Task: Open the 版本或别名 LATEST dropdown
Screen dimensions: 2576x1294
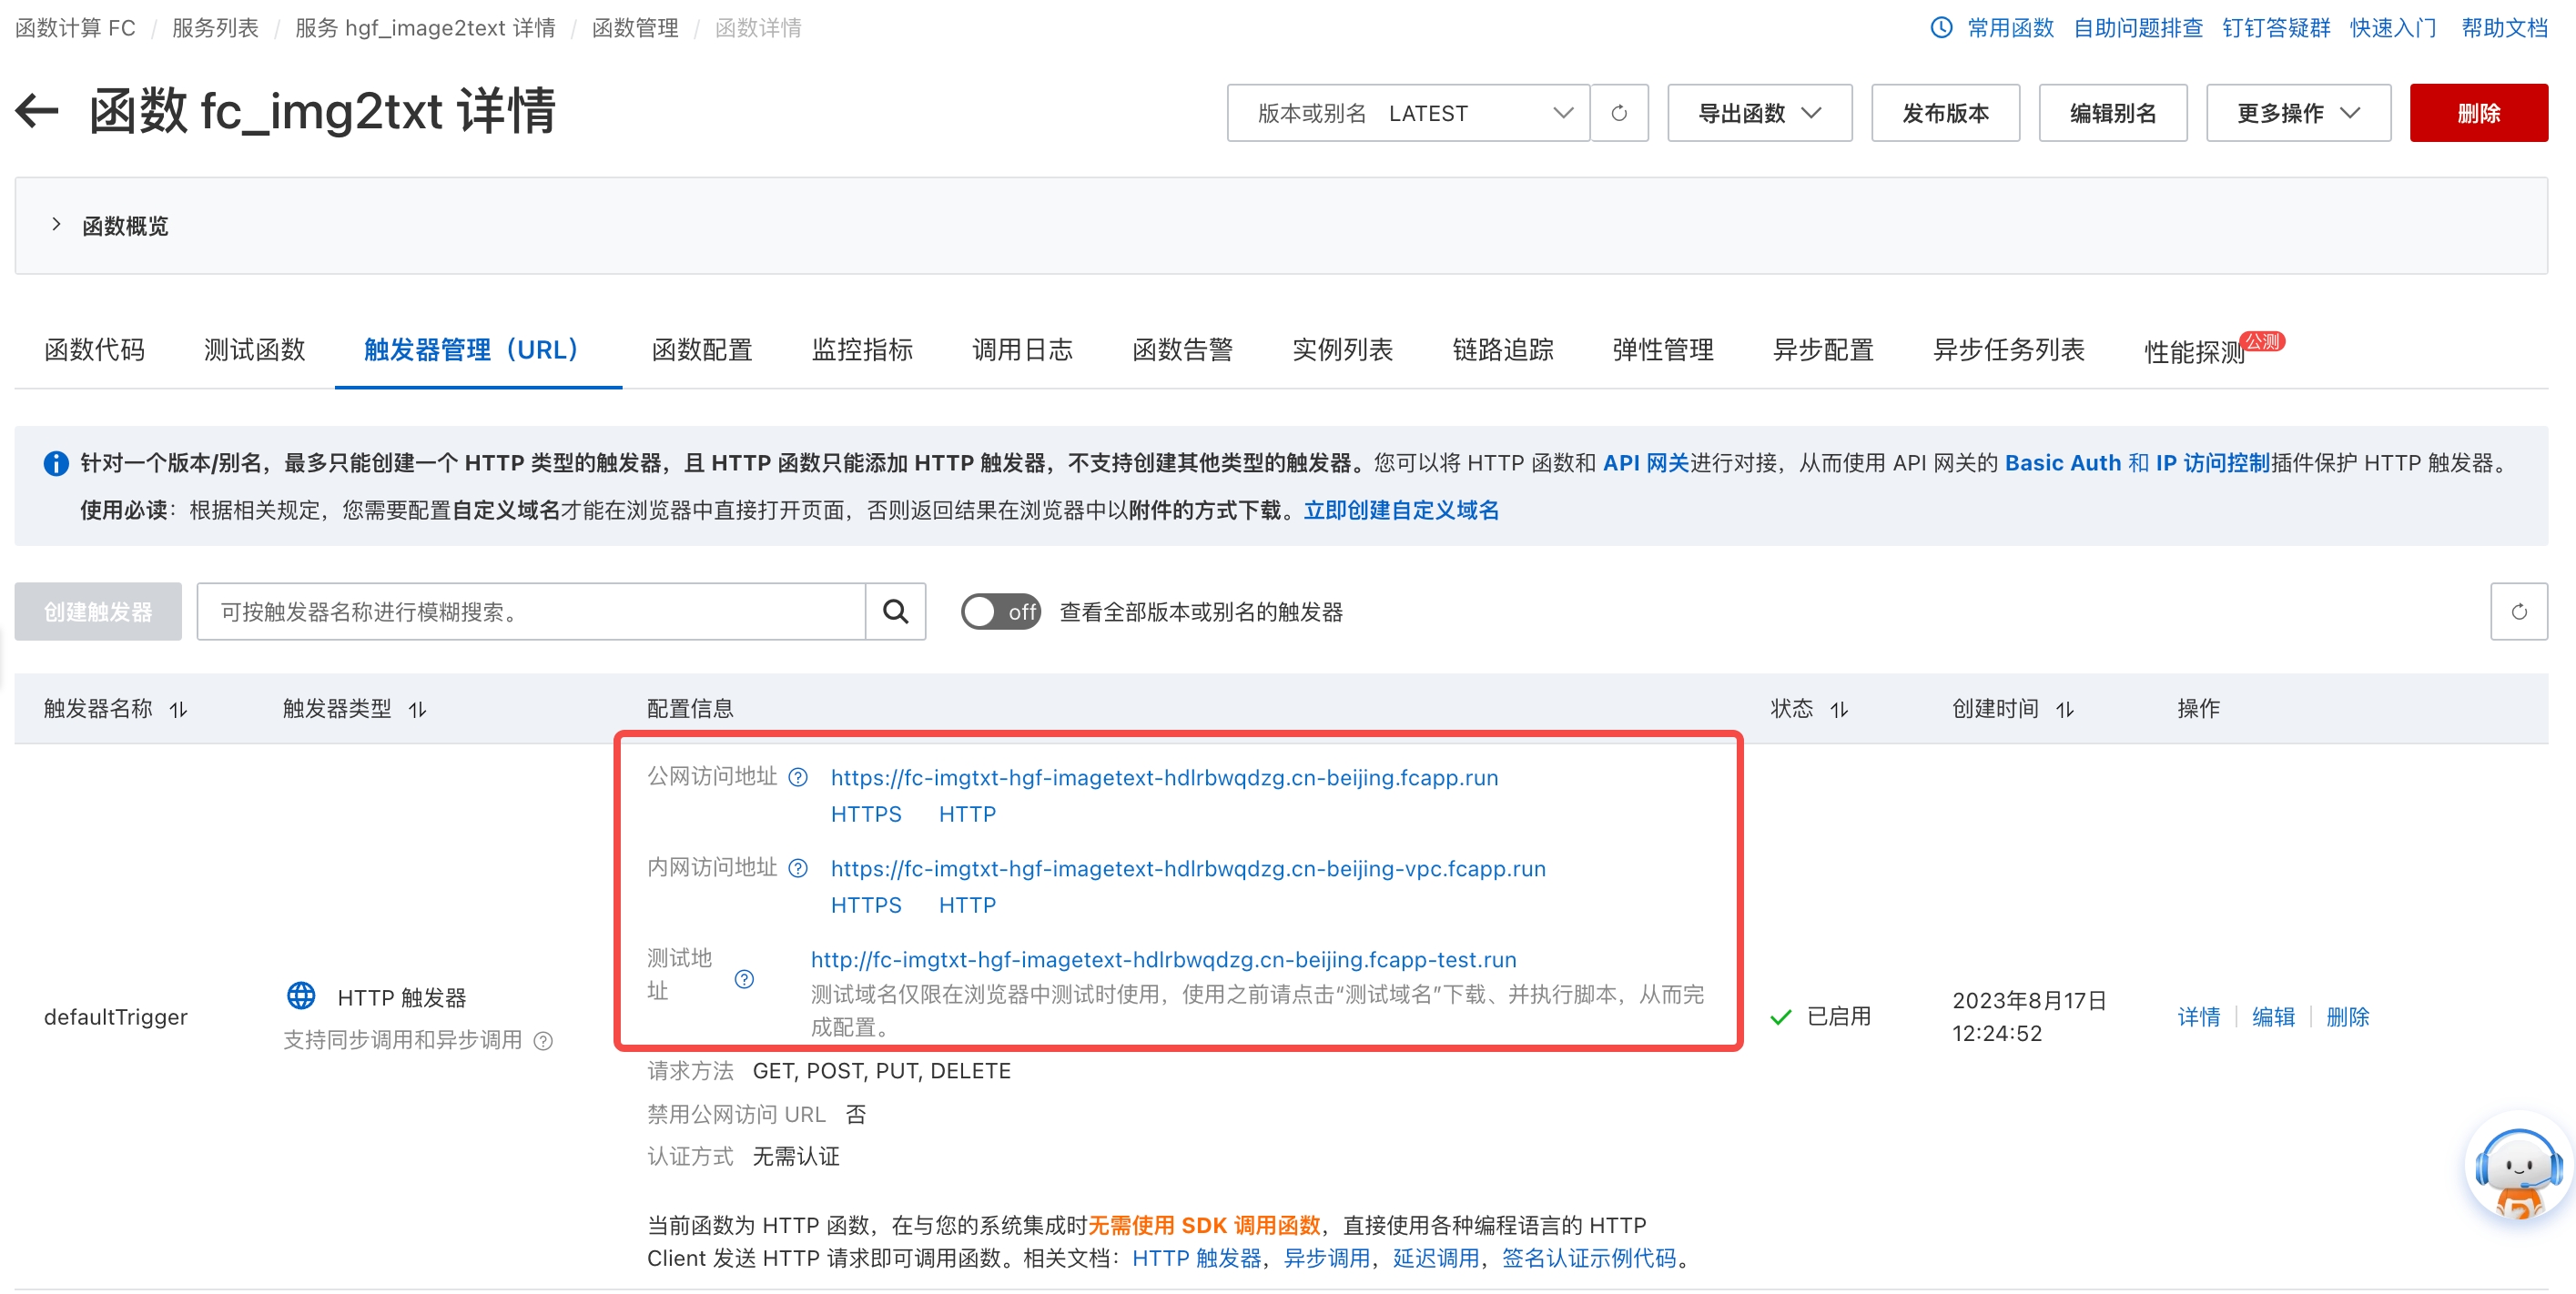Action: pyautogui.click(x=1408, y=113)
